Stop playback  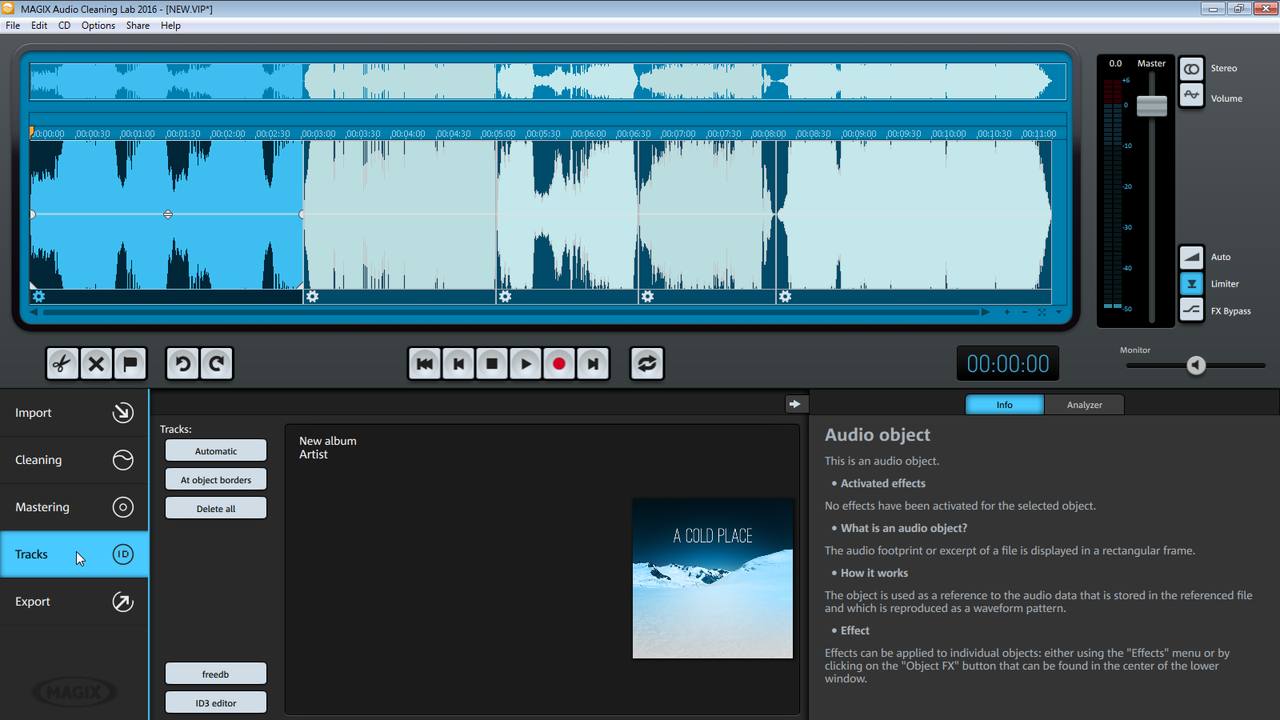pyautogui.click(x=492, y=364)
